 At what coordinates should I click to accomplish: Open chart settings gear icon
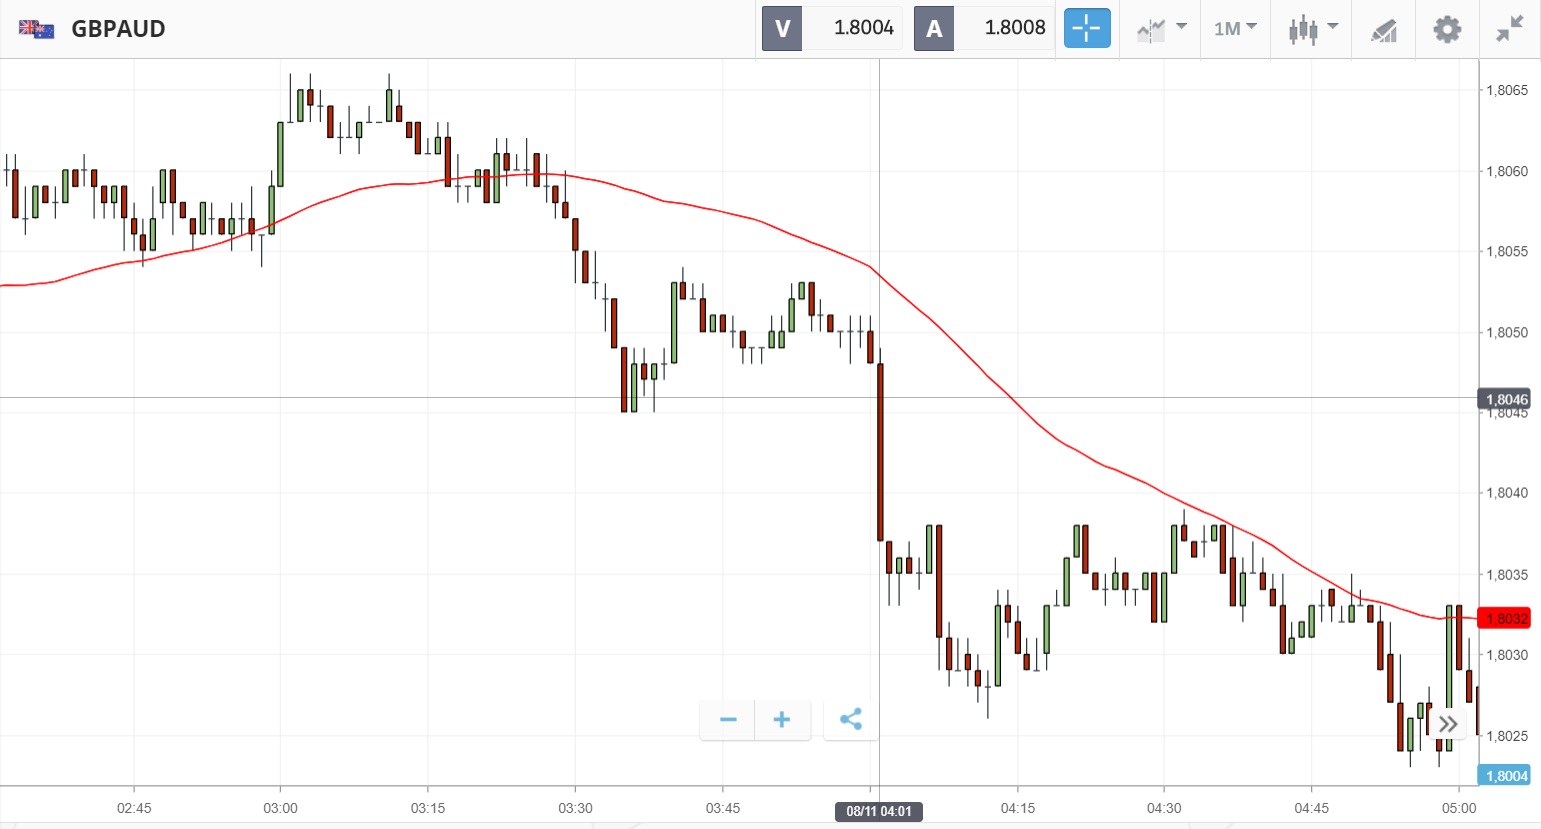tap(1447, 29)
